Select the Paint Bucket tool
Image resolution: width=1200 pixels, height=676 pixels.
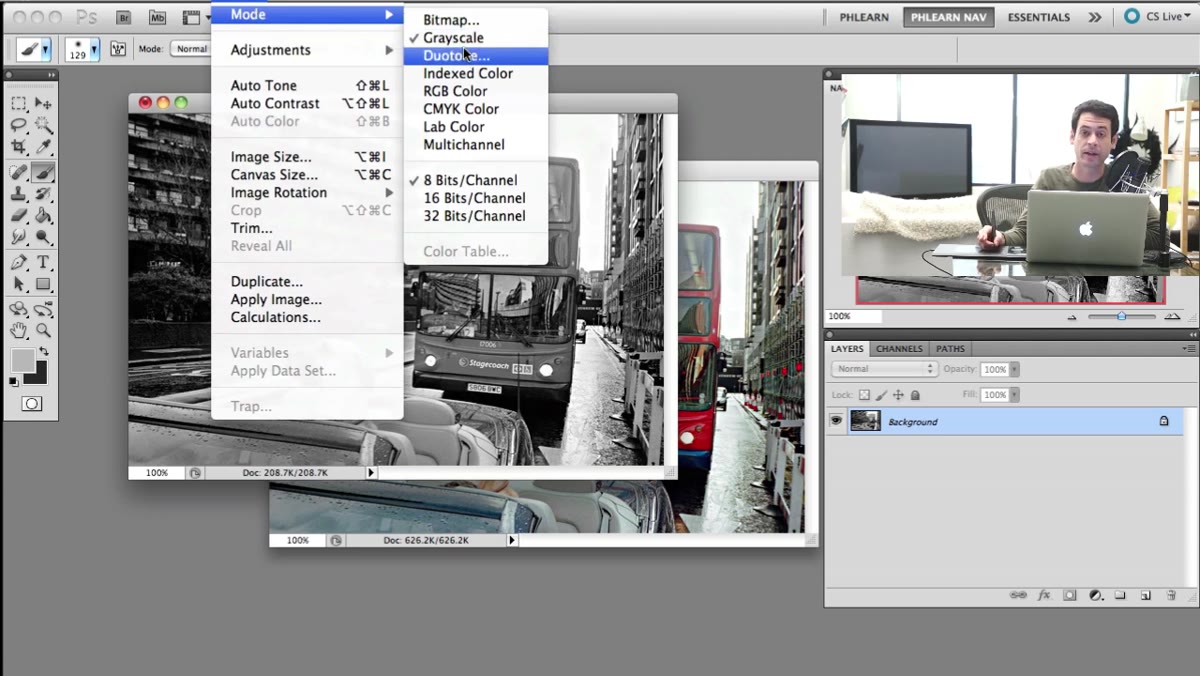point(43,215)
